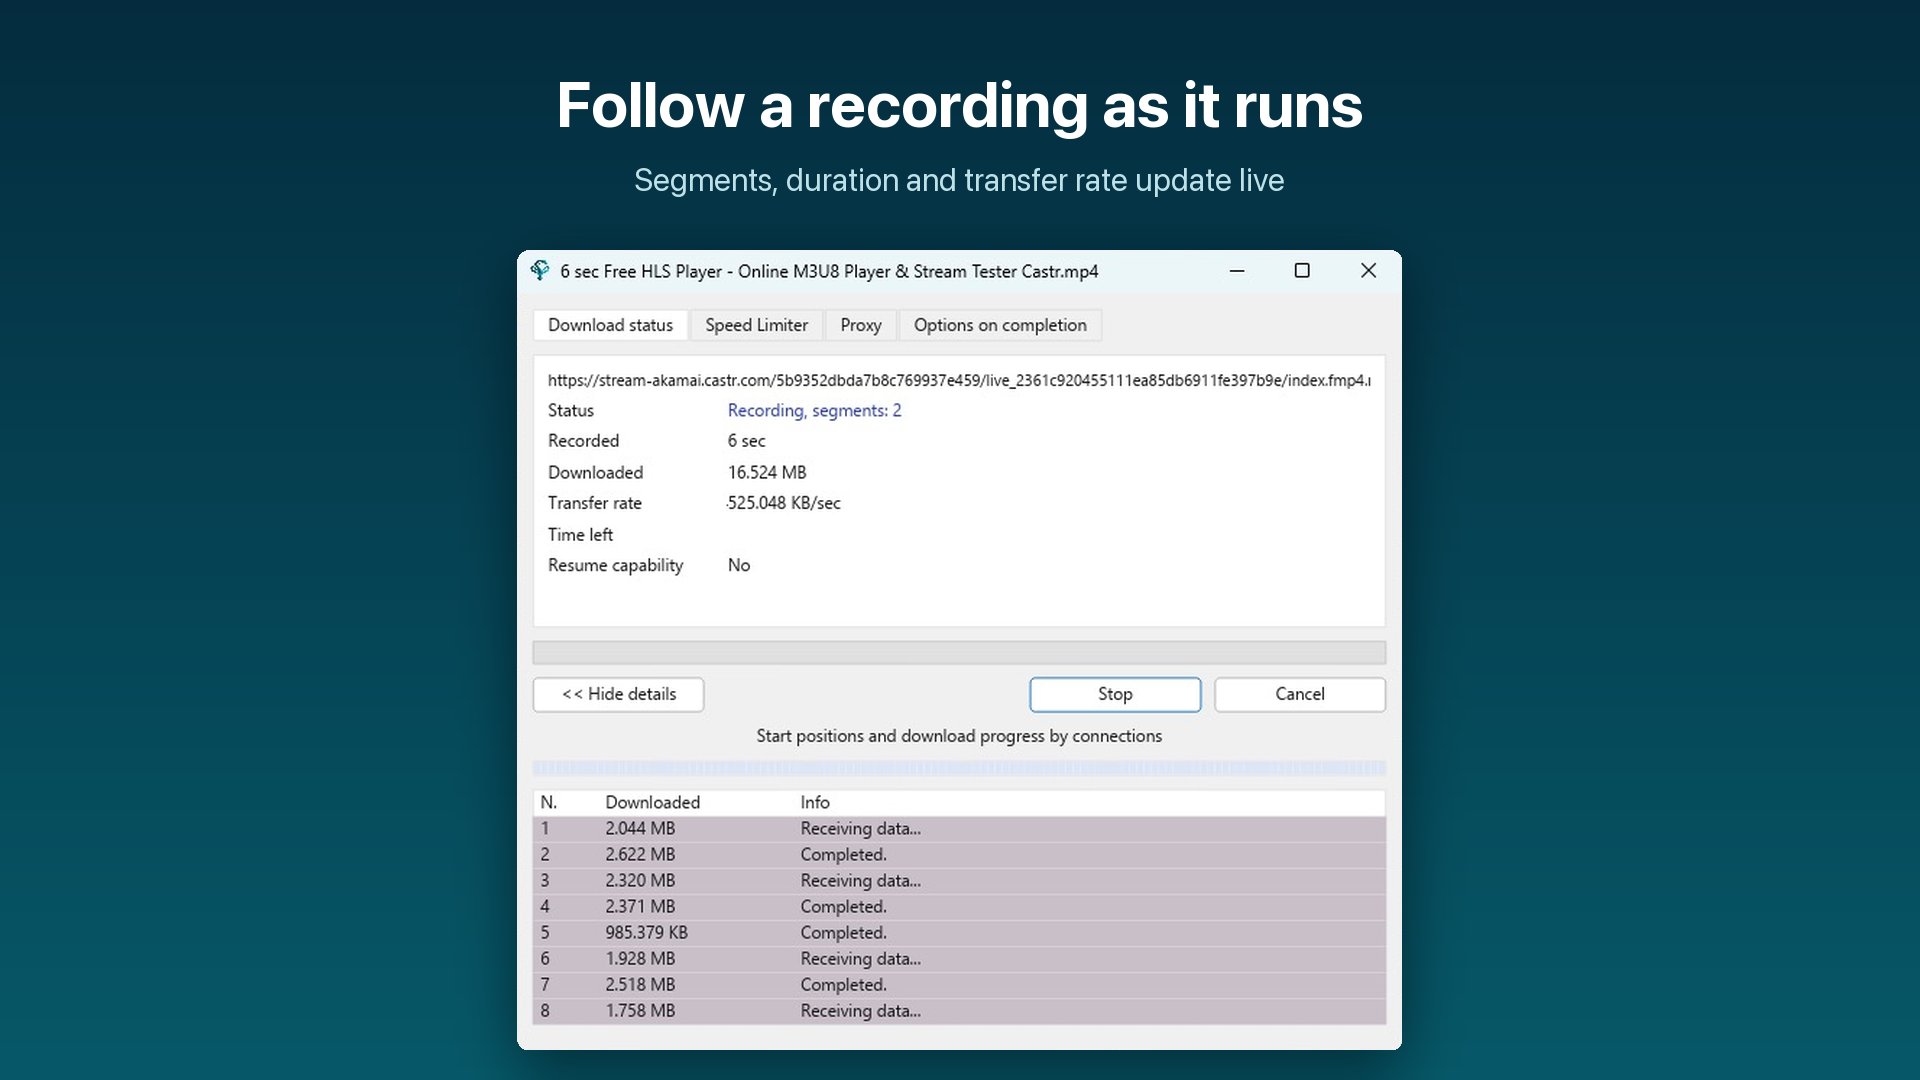
Task: Click the '16.524 MB' downloaded value
Action: (x=766, y=472)
